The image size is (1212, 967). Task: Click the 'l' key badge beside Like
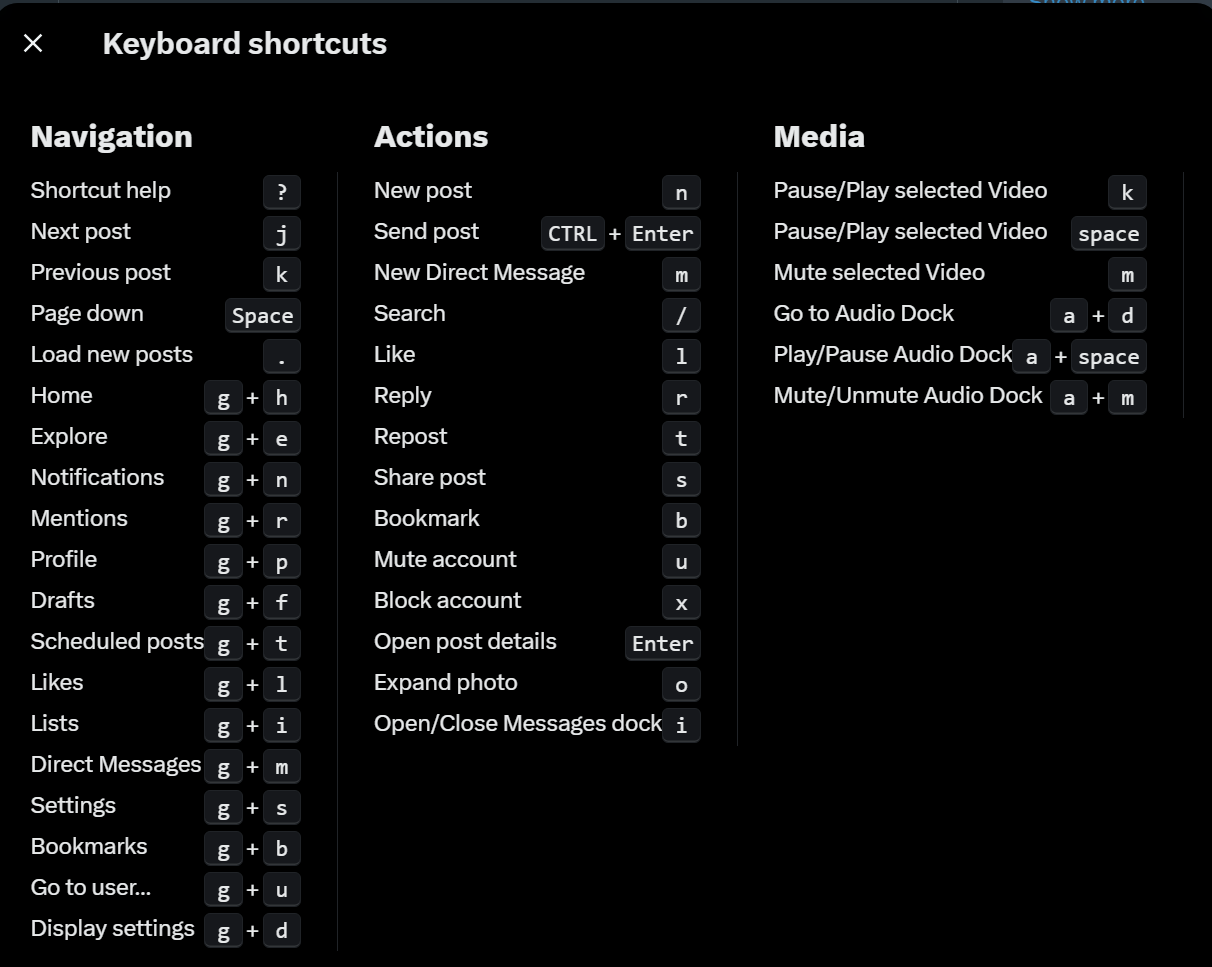681,356
